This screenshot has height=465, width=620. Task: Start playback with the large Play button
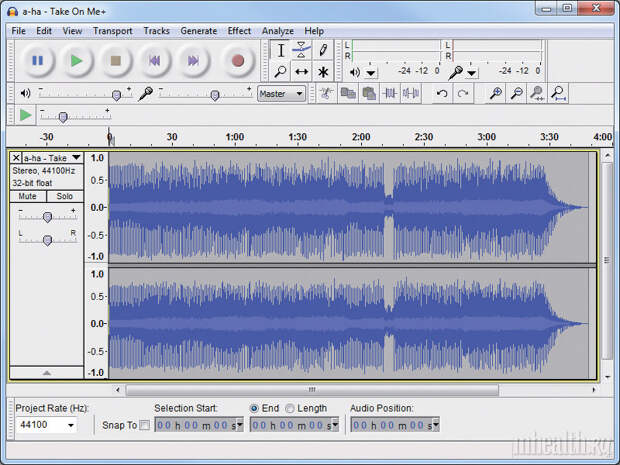76,60
